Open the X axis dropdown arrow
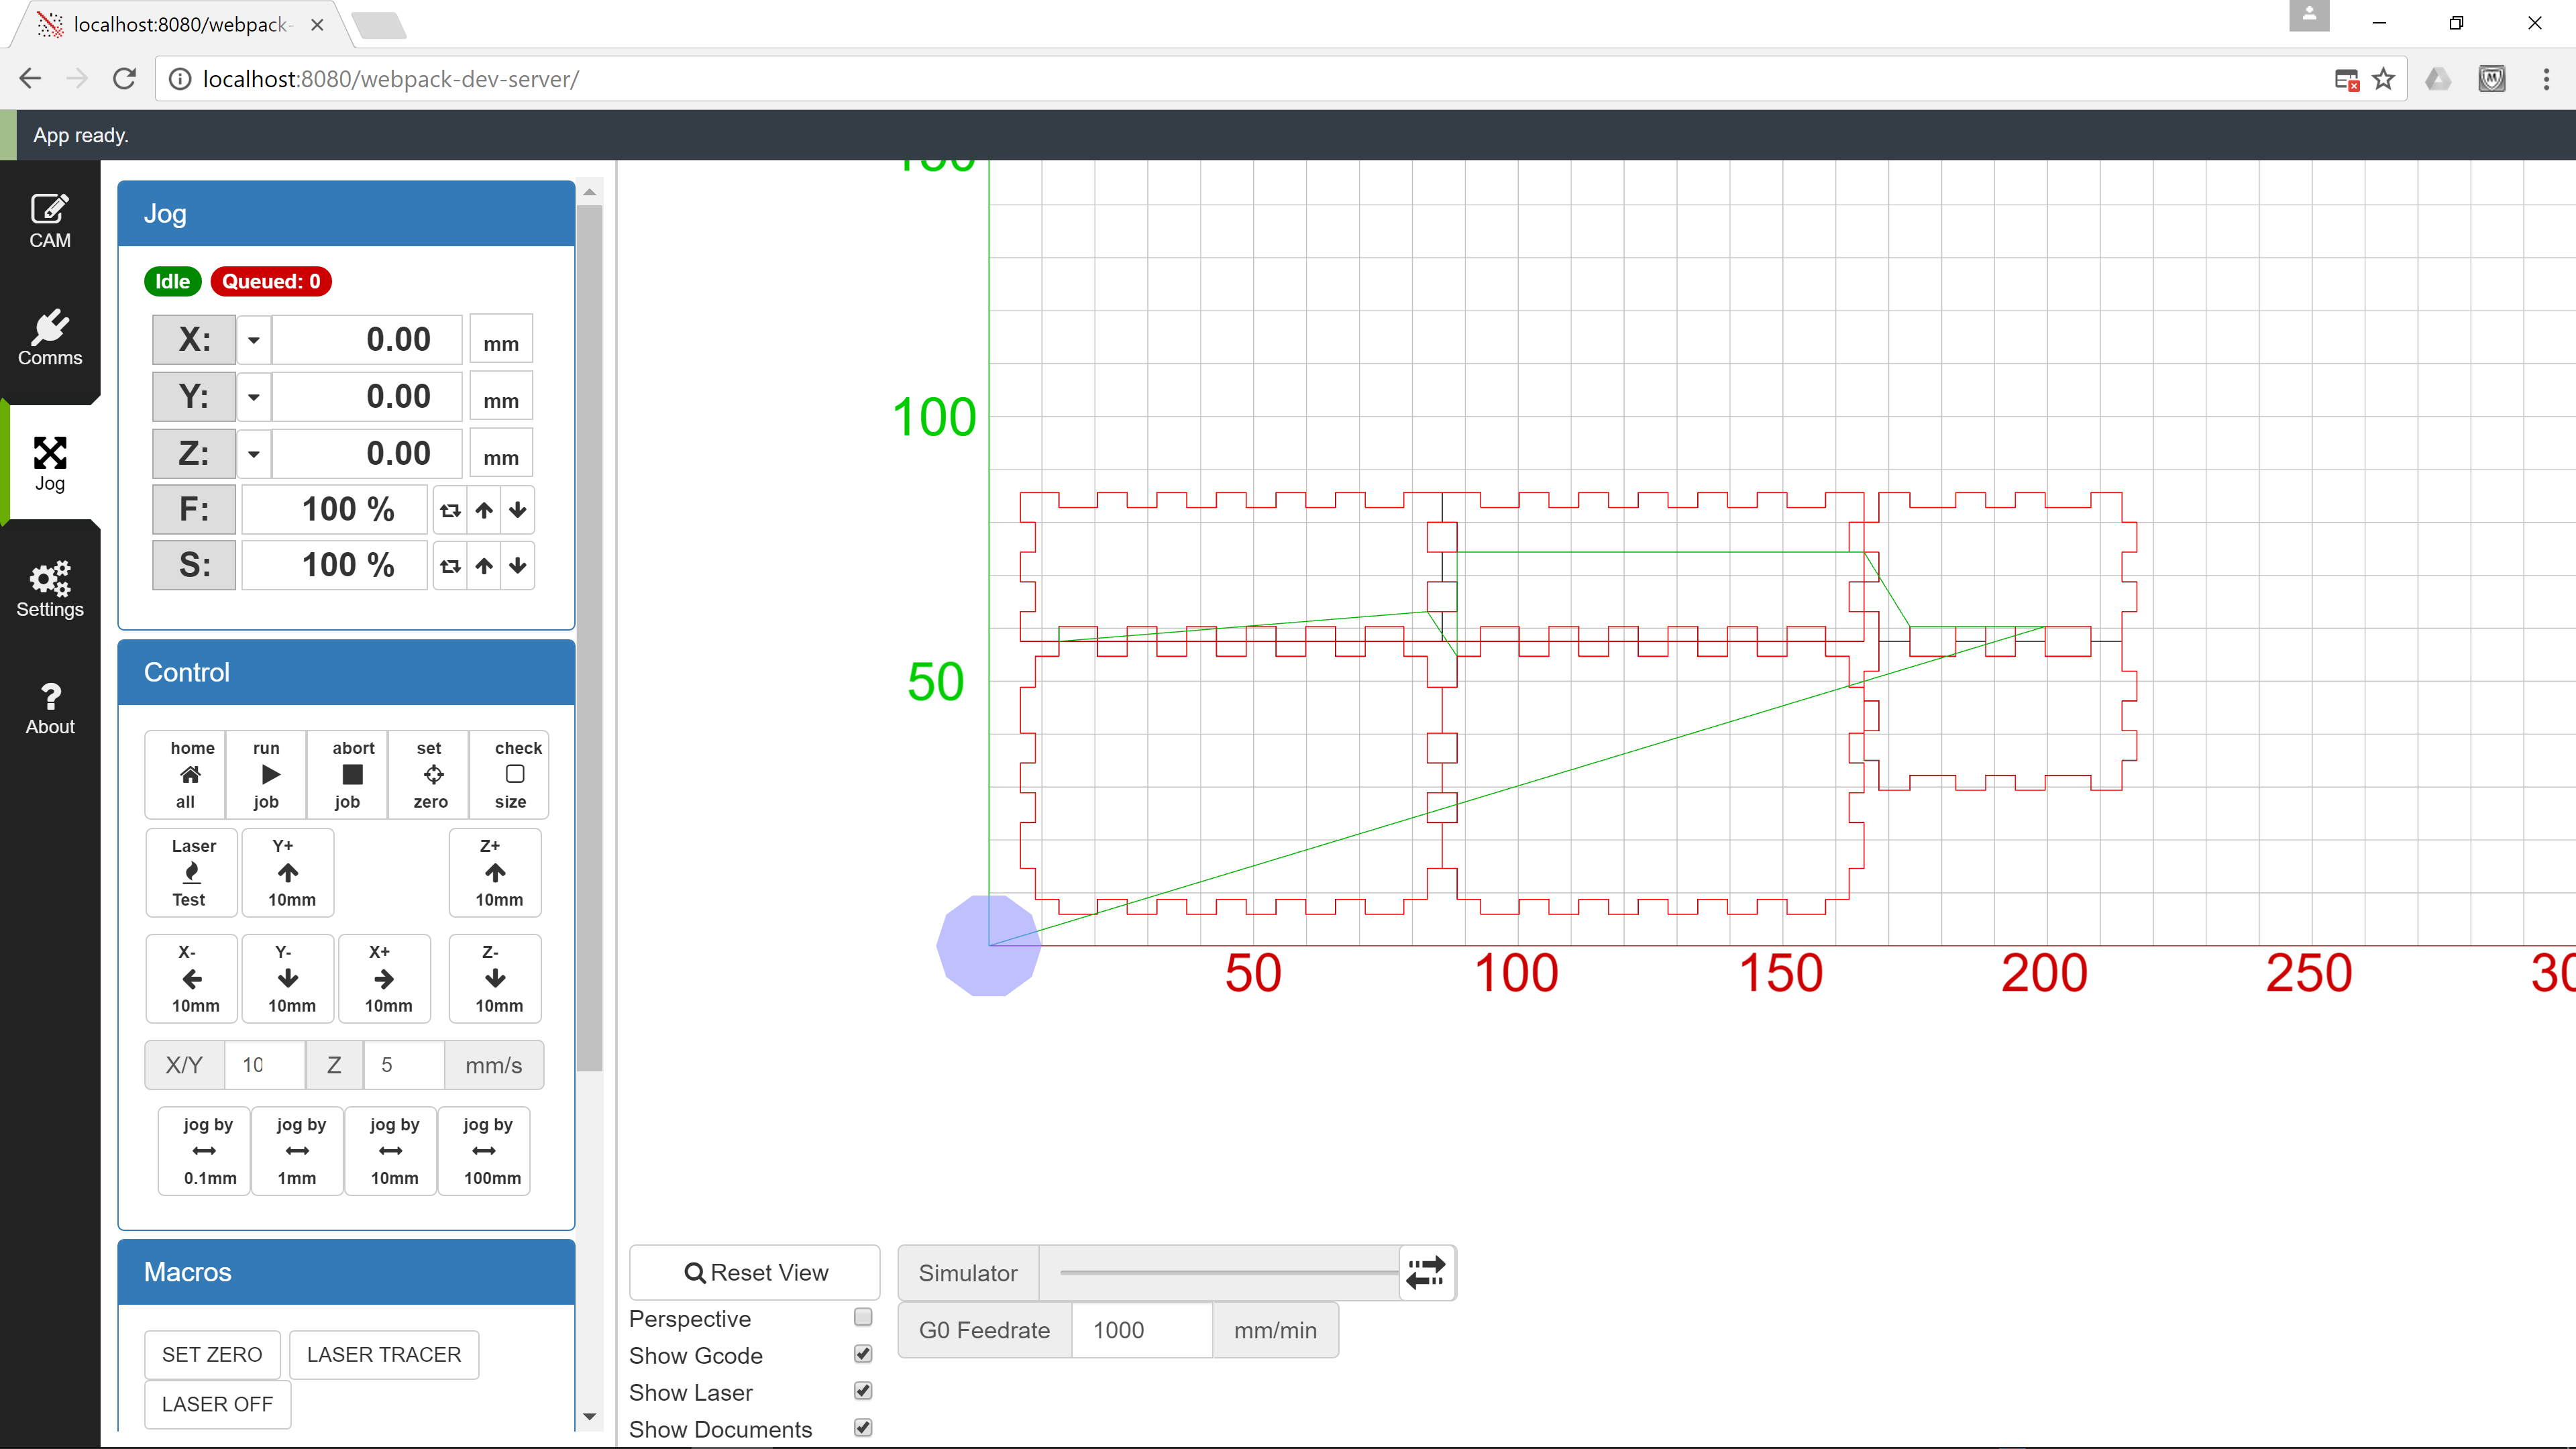The height and width of the screenshot is (1449, 2576). point(254,340)
